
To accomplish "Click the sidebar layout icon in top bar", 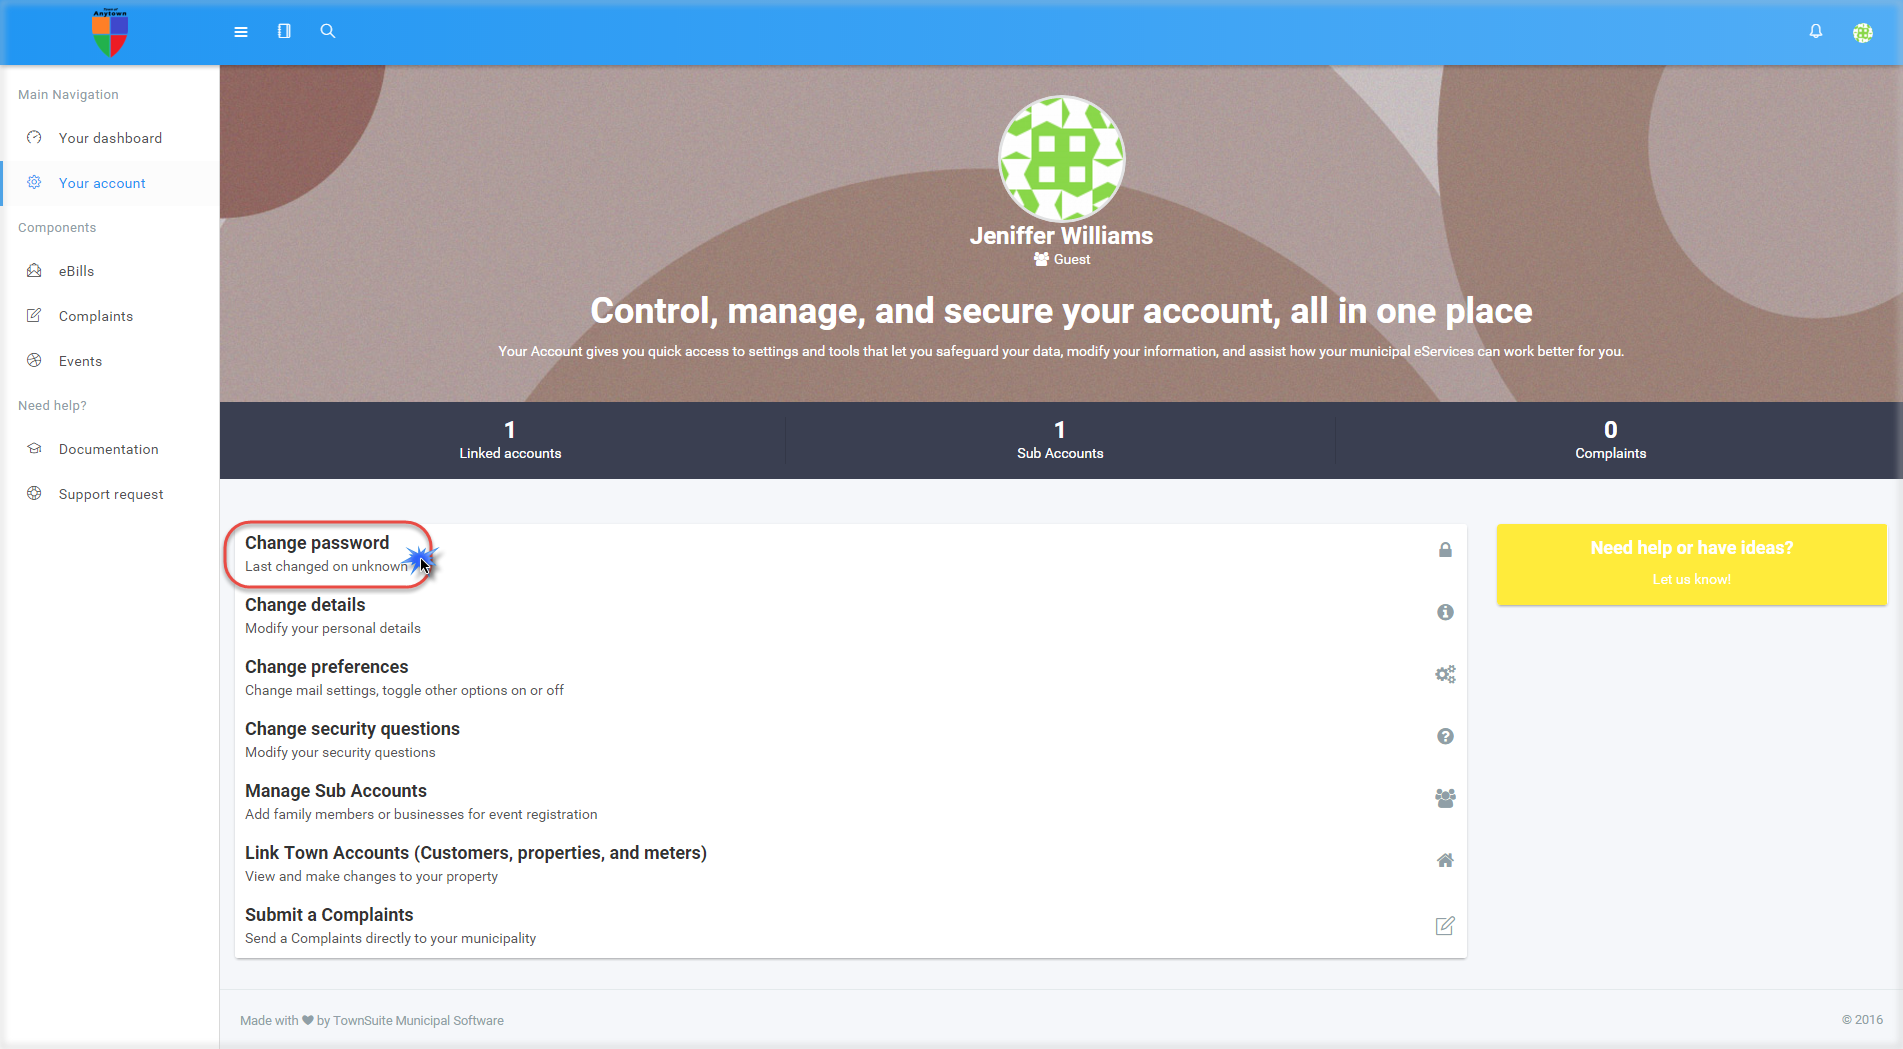I will tap(284, 31).
